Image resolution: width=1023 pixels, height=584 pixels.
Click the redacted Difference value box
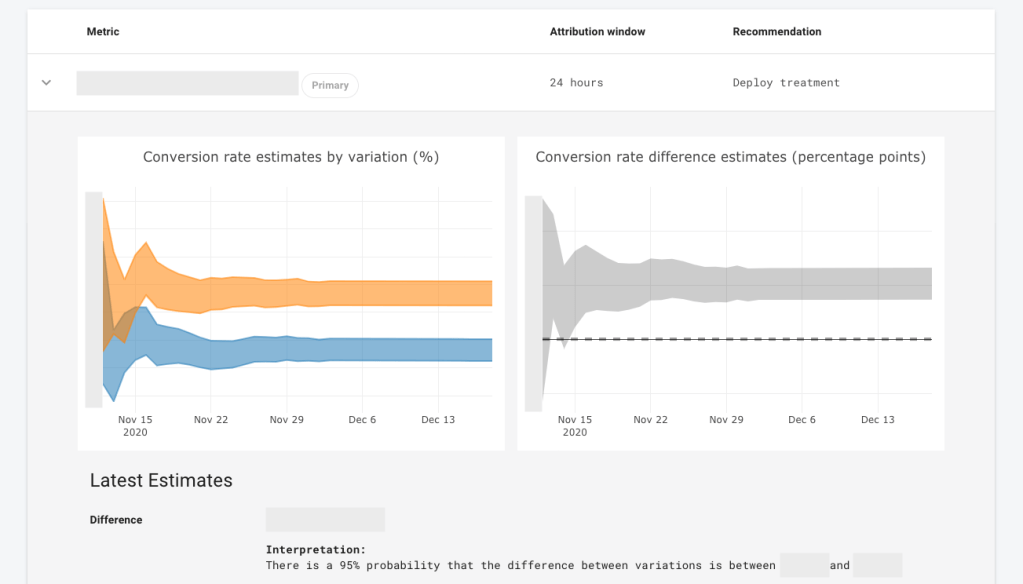click(x=325, y=520)
